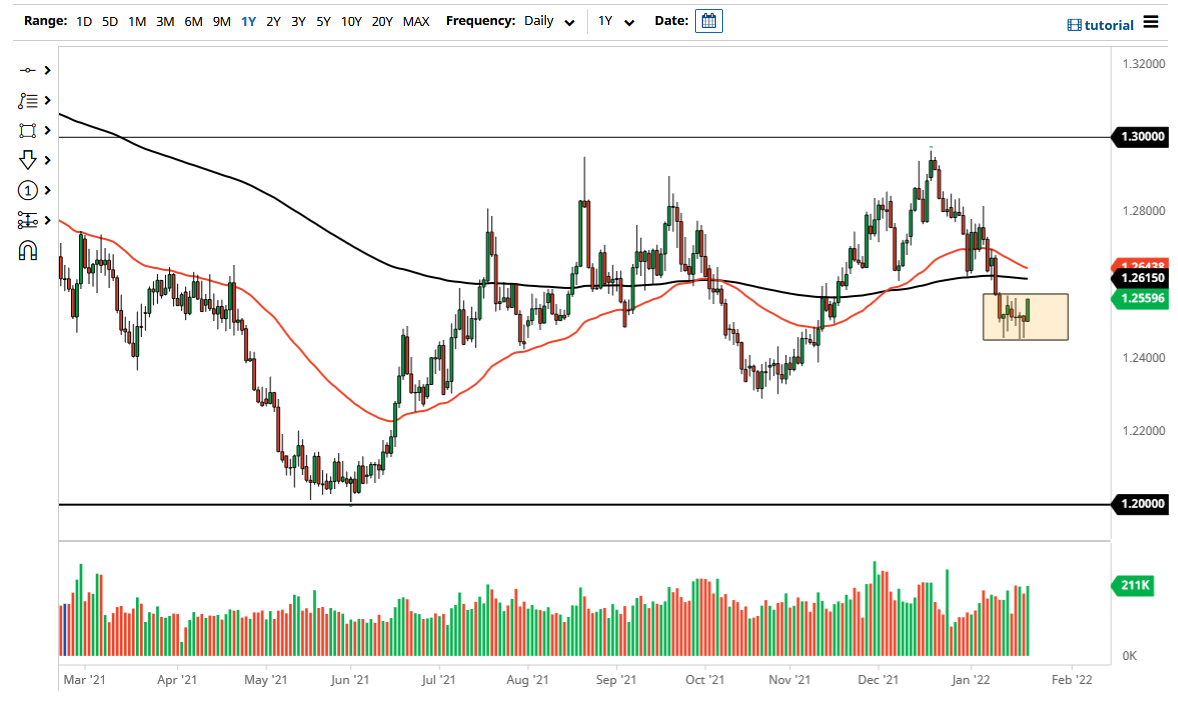The image size is (1178, 702).
Task: Open the hamburger menu
Action: (1150, 22)
